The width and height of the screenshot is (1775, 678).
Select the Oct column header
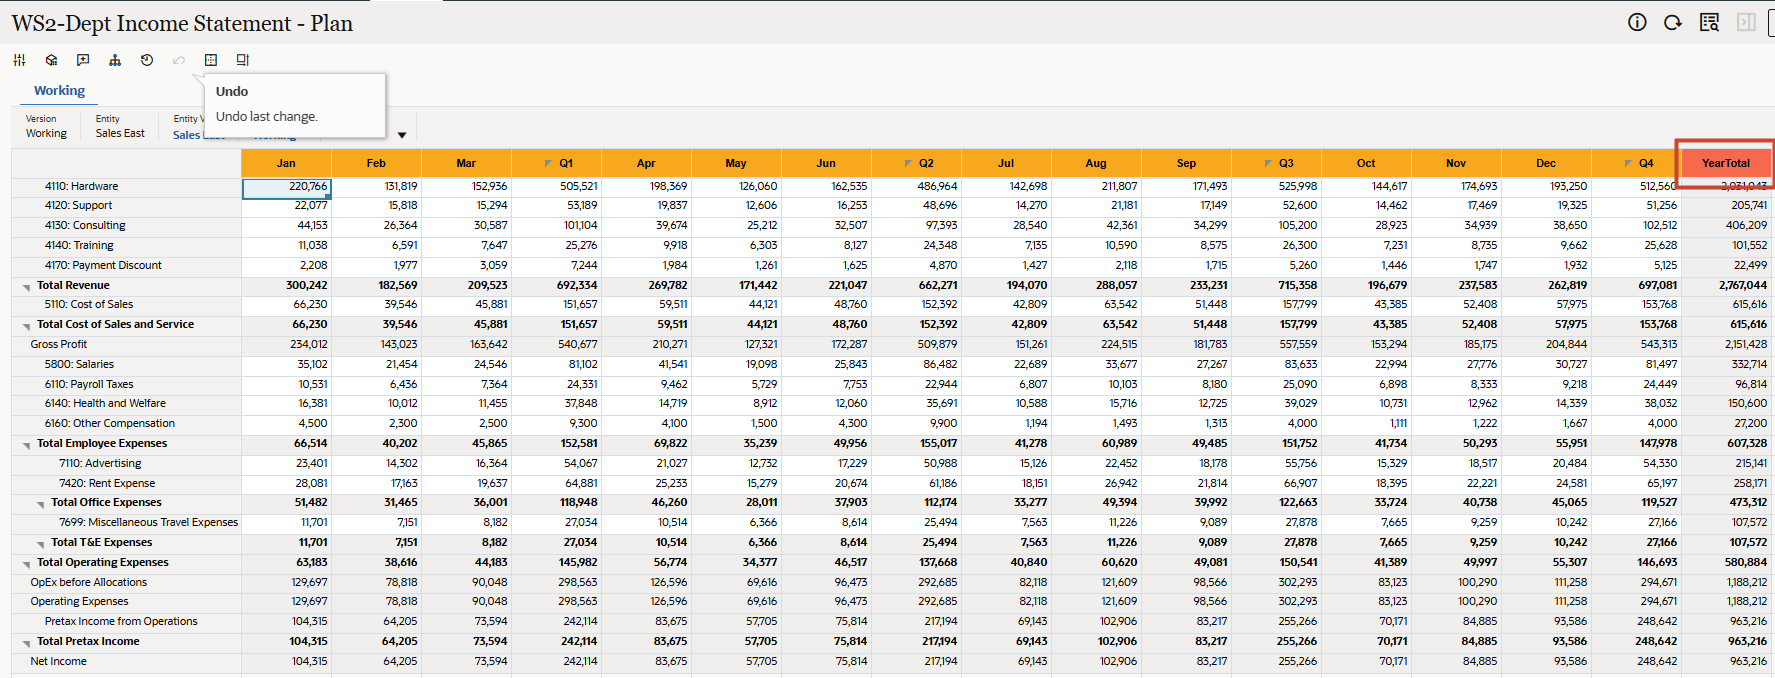point(1366,163)
